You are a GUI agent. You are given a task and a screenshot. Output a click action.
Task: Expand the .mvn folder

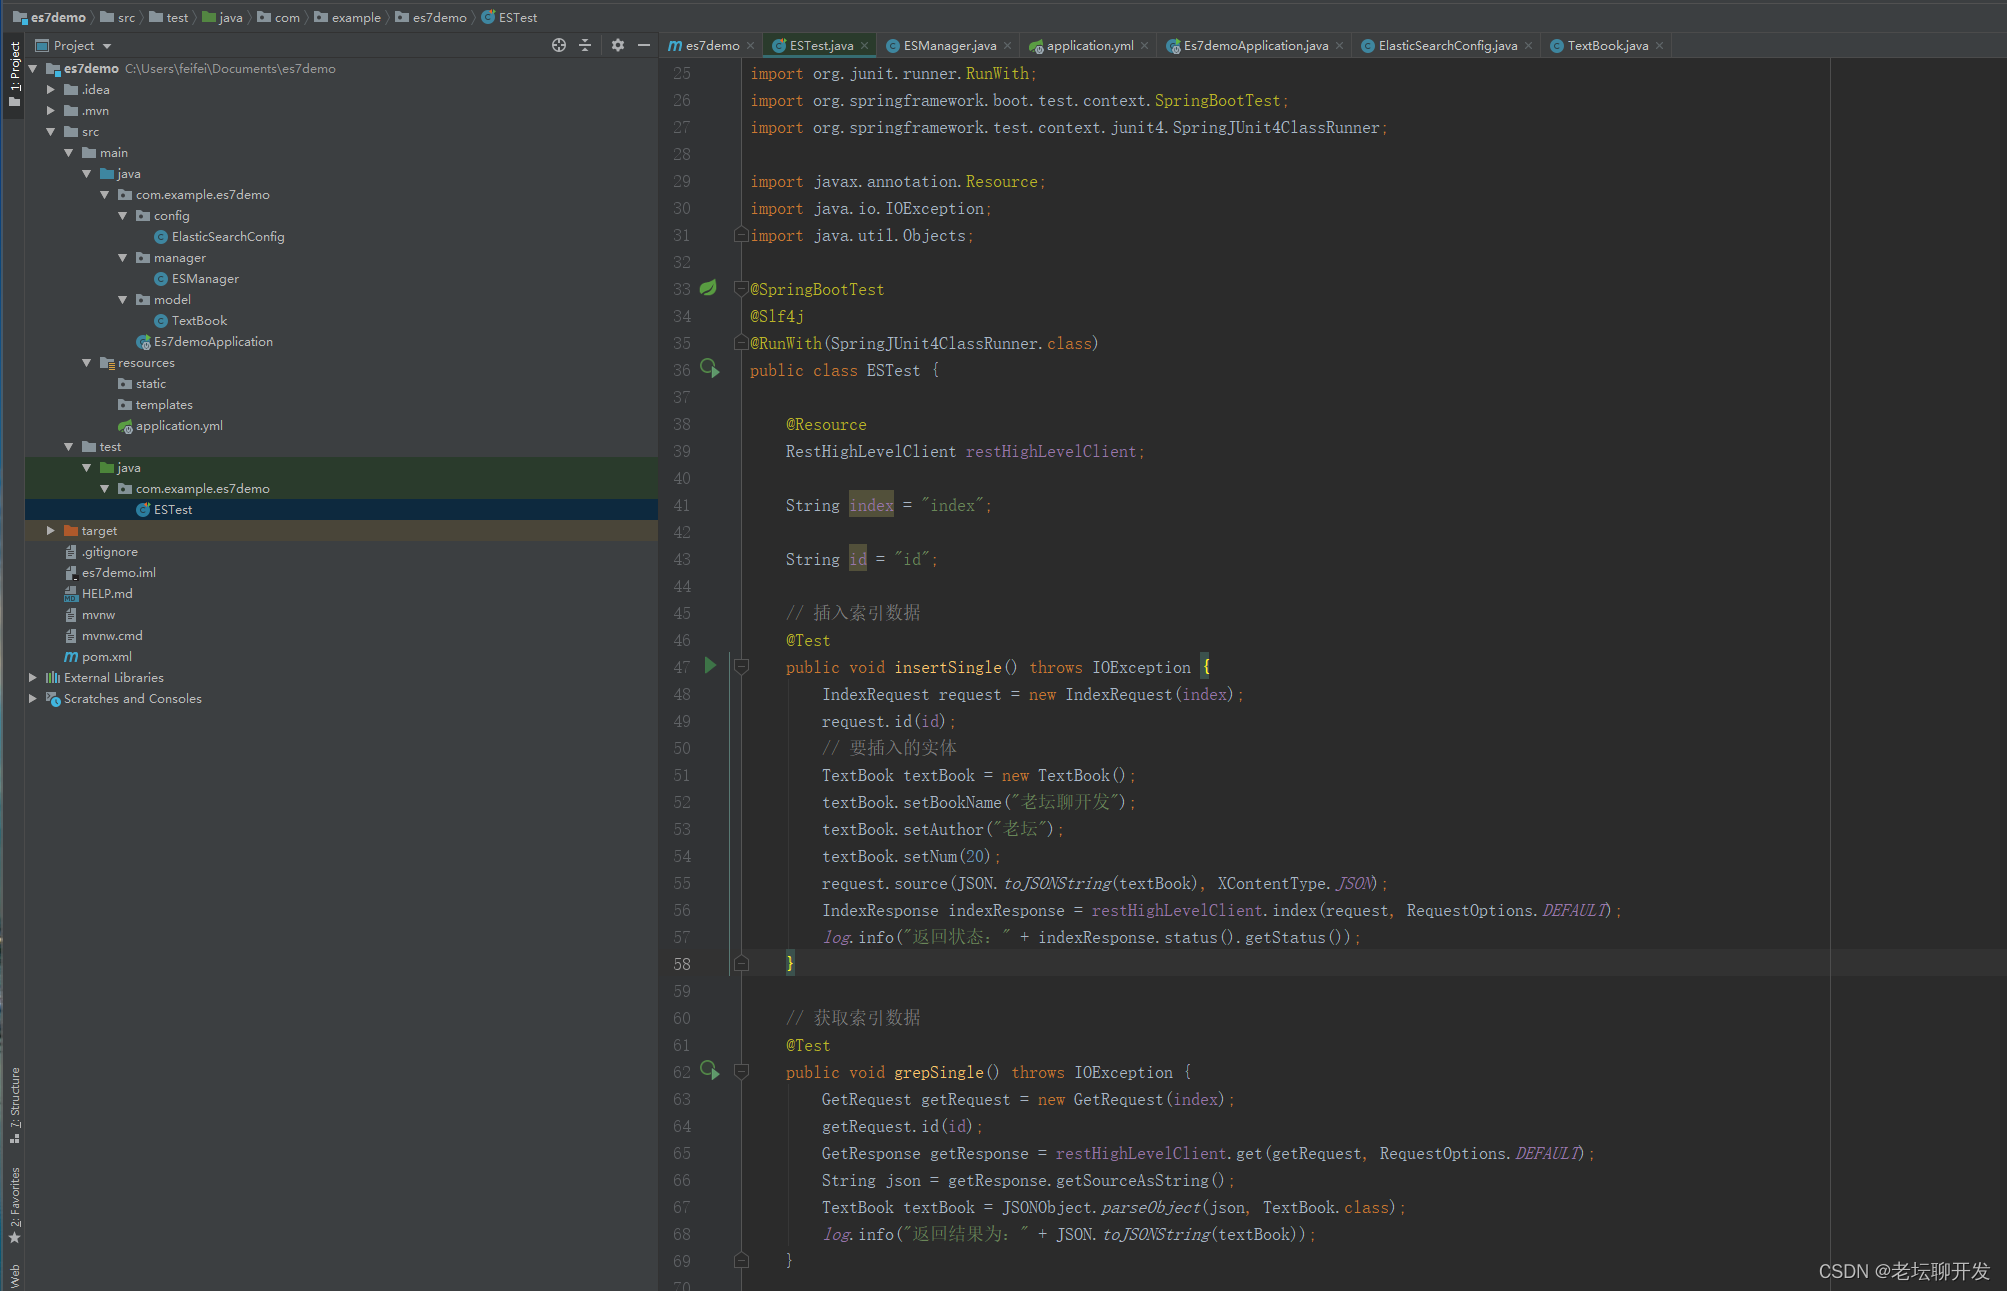click(x=51, y=111)
